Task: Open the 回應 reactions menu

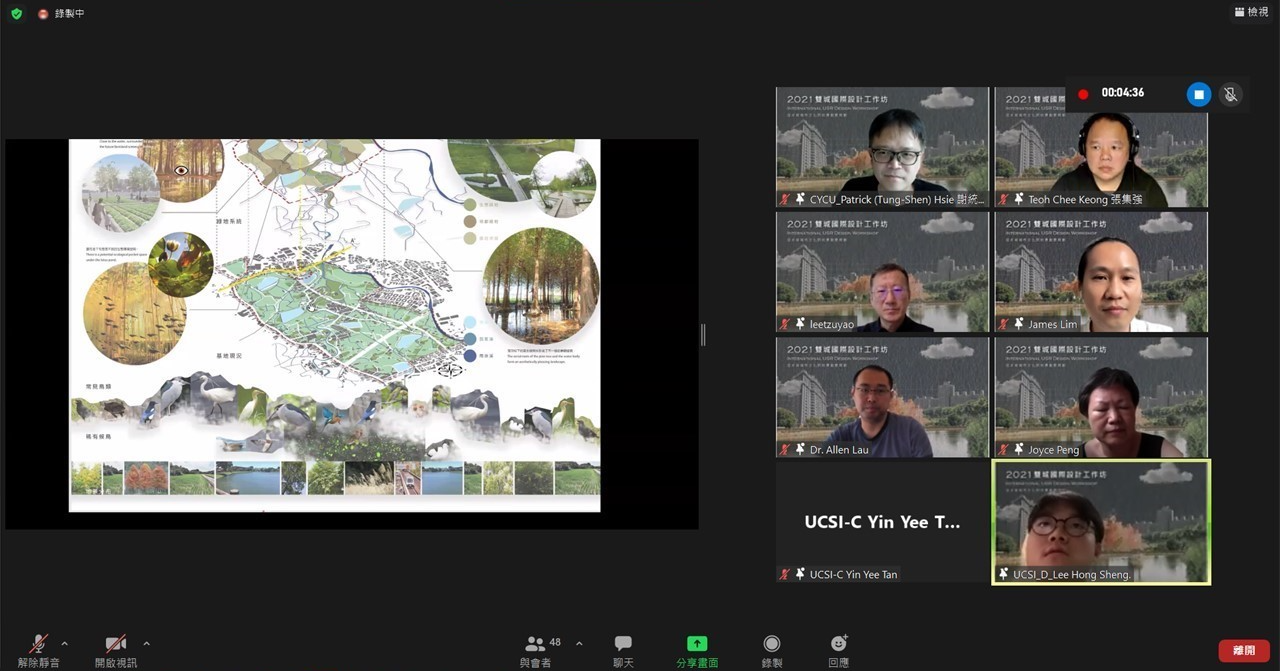Action: (x=839, y=651)
